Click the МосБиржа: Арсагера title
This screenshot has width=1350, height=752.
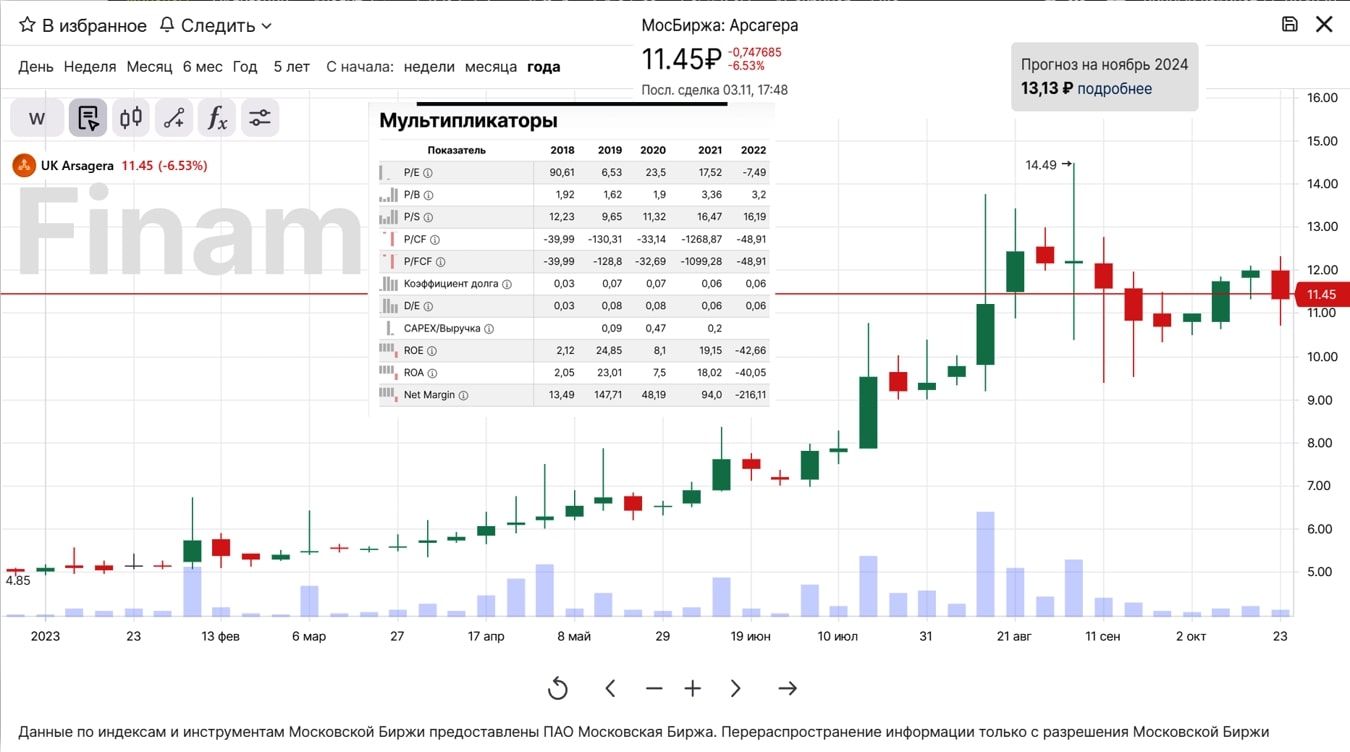[719, 25]
